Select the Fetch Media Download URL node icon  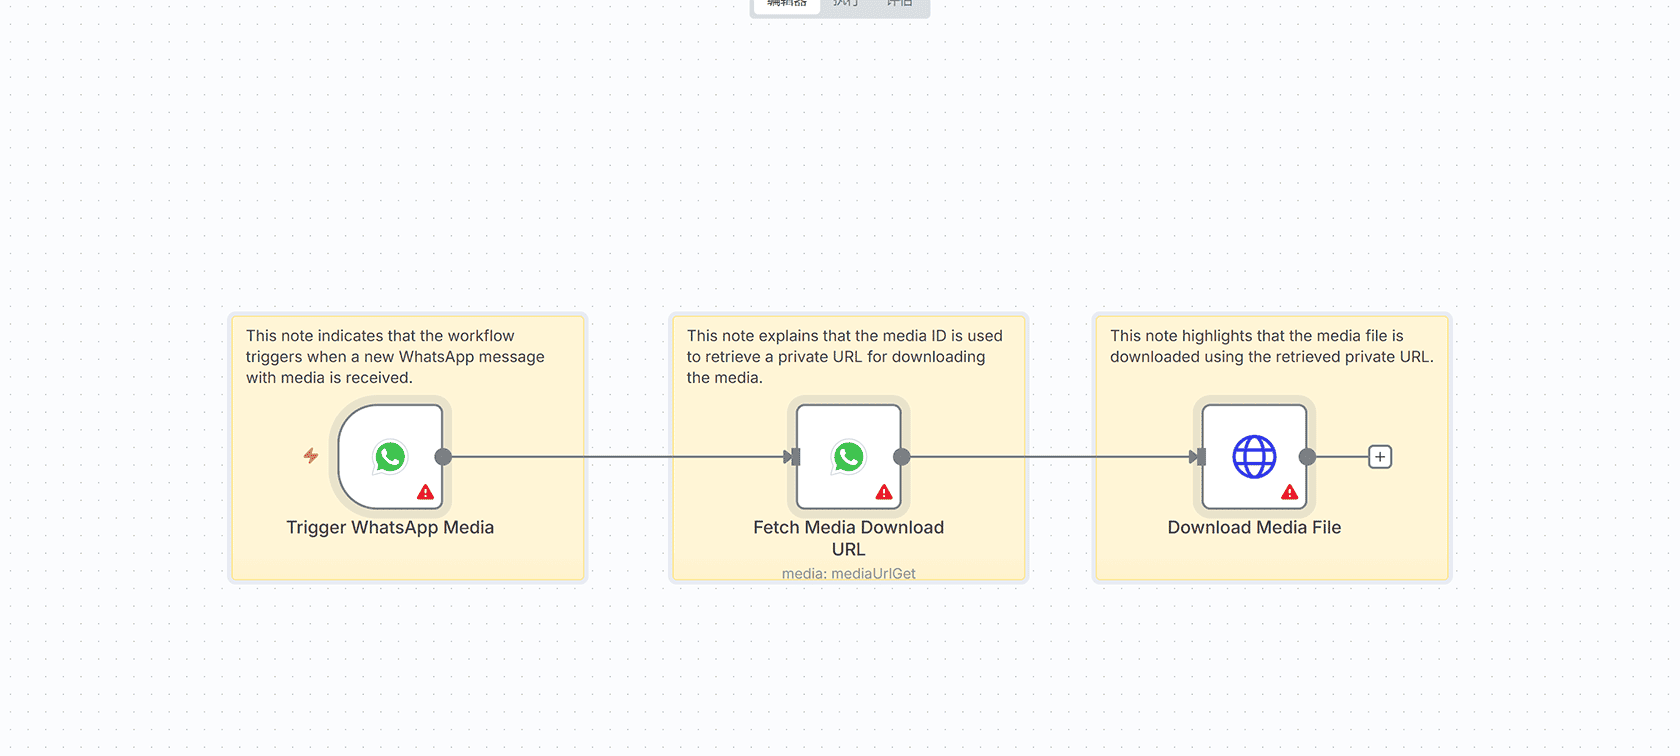848,457
